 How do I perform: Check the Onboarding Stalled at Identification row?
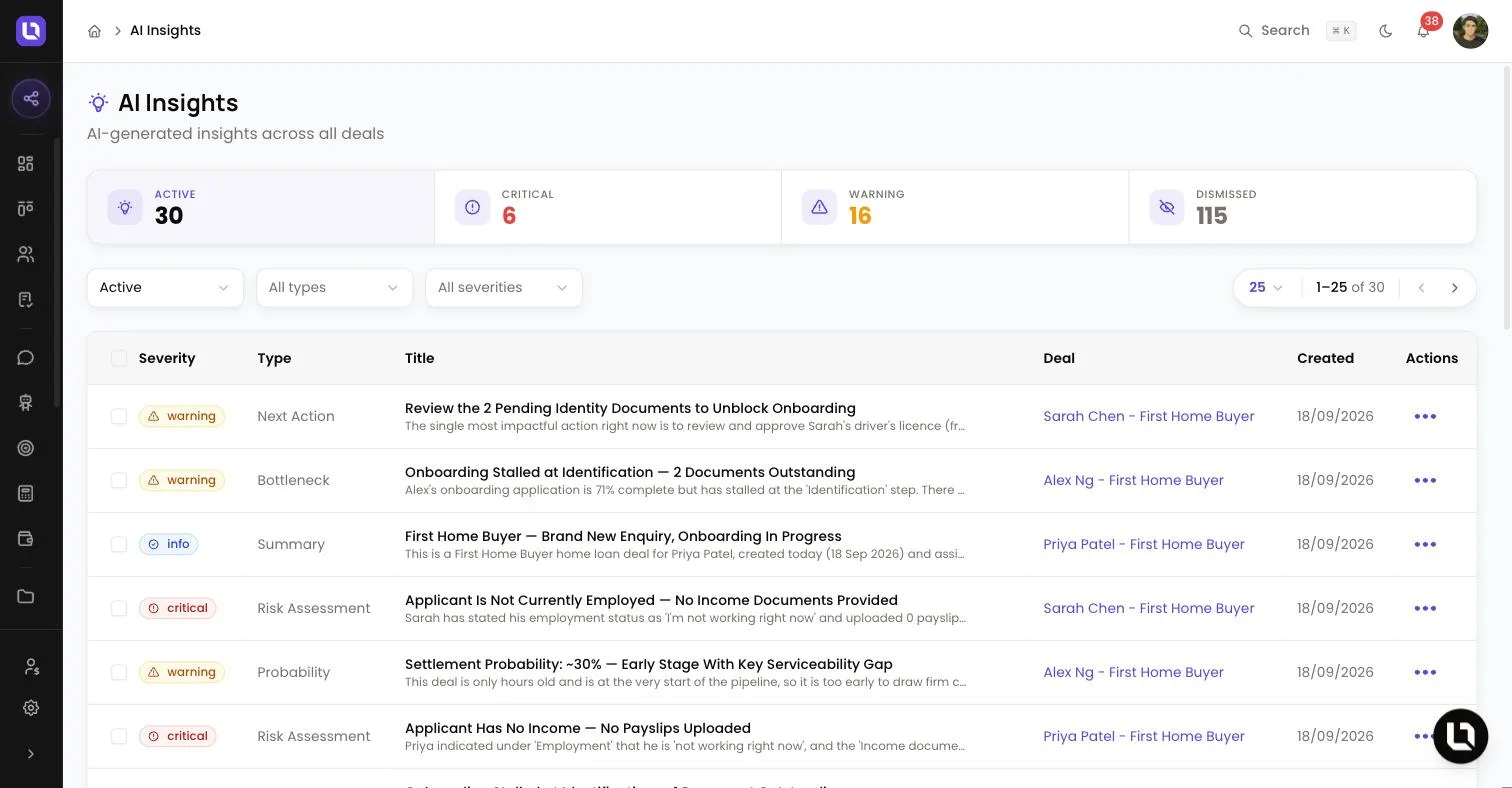[x=119, y=480]
